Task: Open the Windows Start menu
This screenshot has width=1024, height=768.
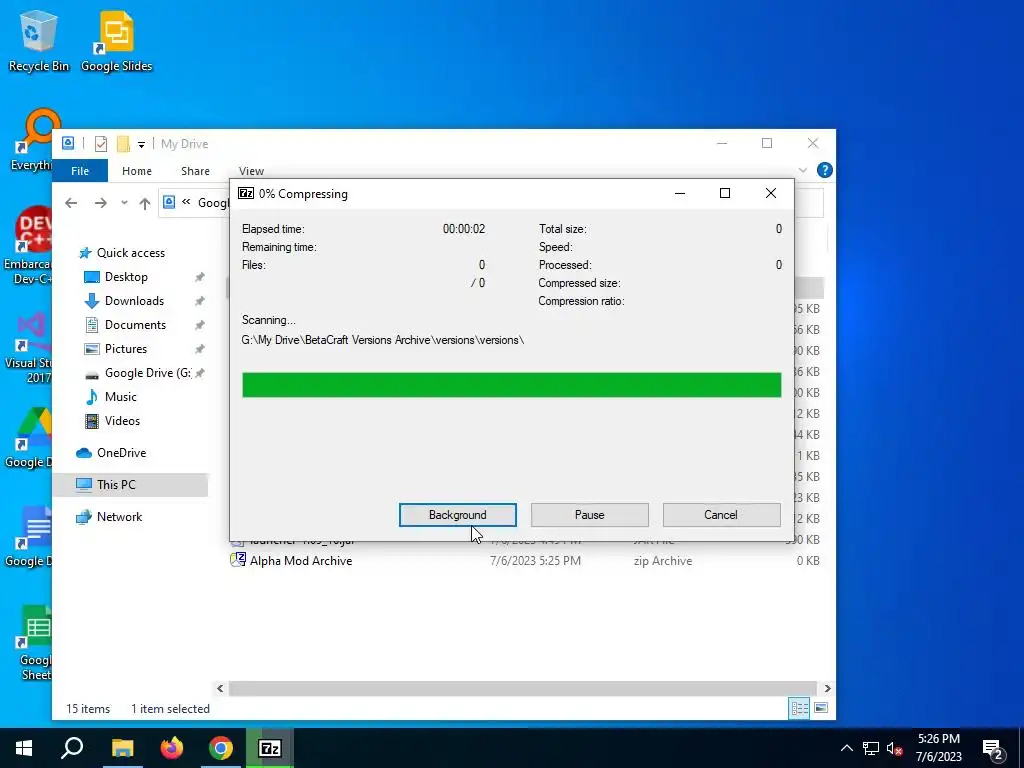Action: pos(24,748)
